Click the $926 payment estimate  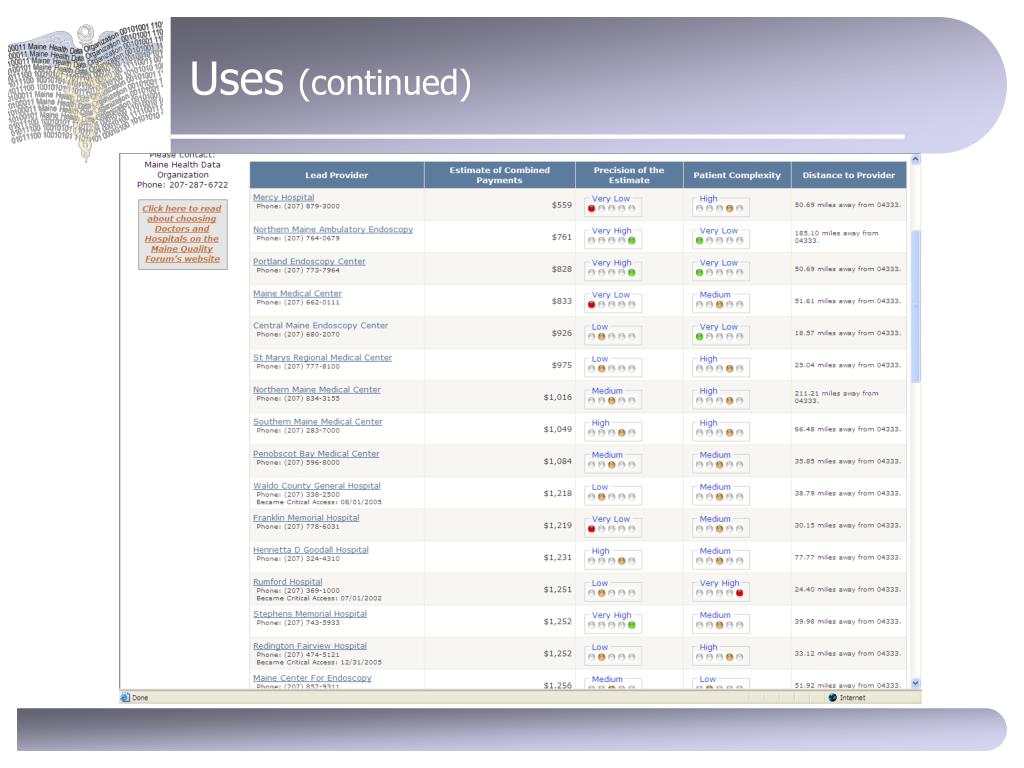[562, 332]
